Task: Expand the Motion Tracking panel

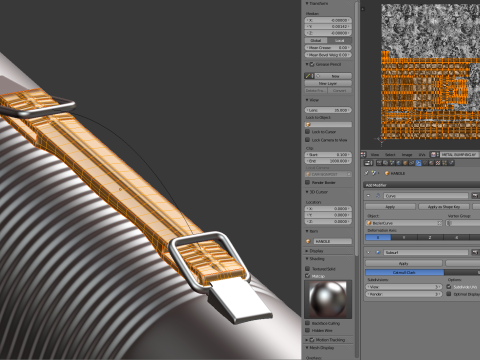Action: (x=307, y=340)
